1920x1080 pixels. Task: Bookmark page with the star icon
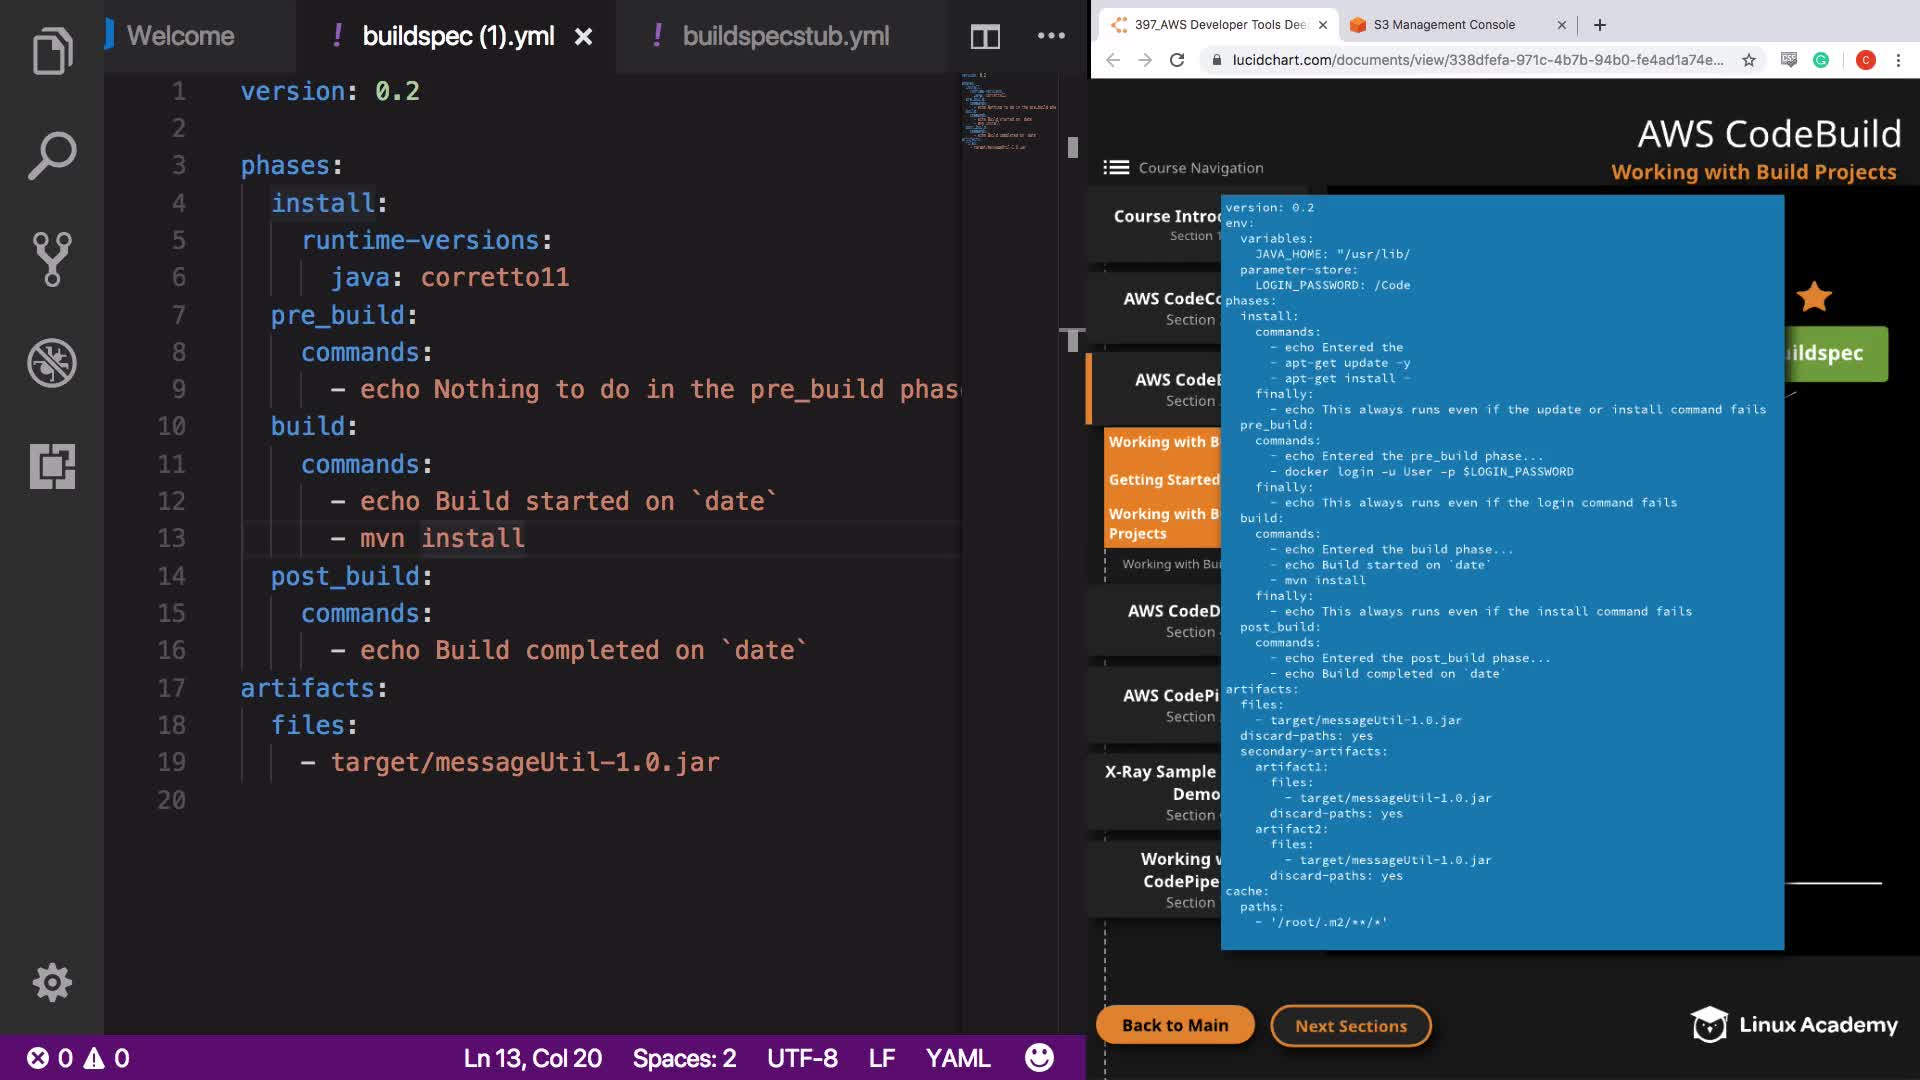(1748, 60)
